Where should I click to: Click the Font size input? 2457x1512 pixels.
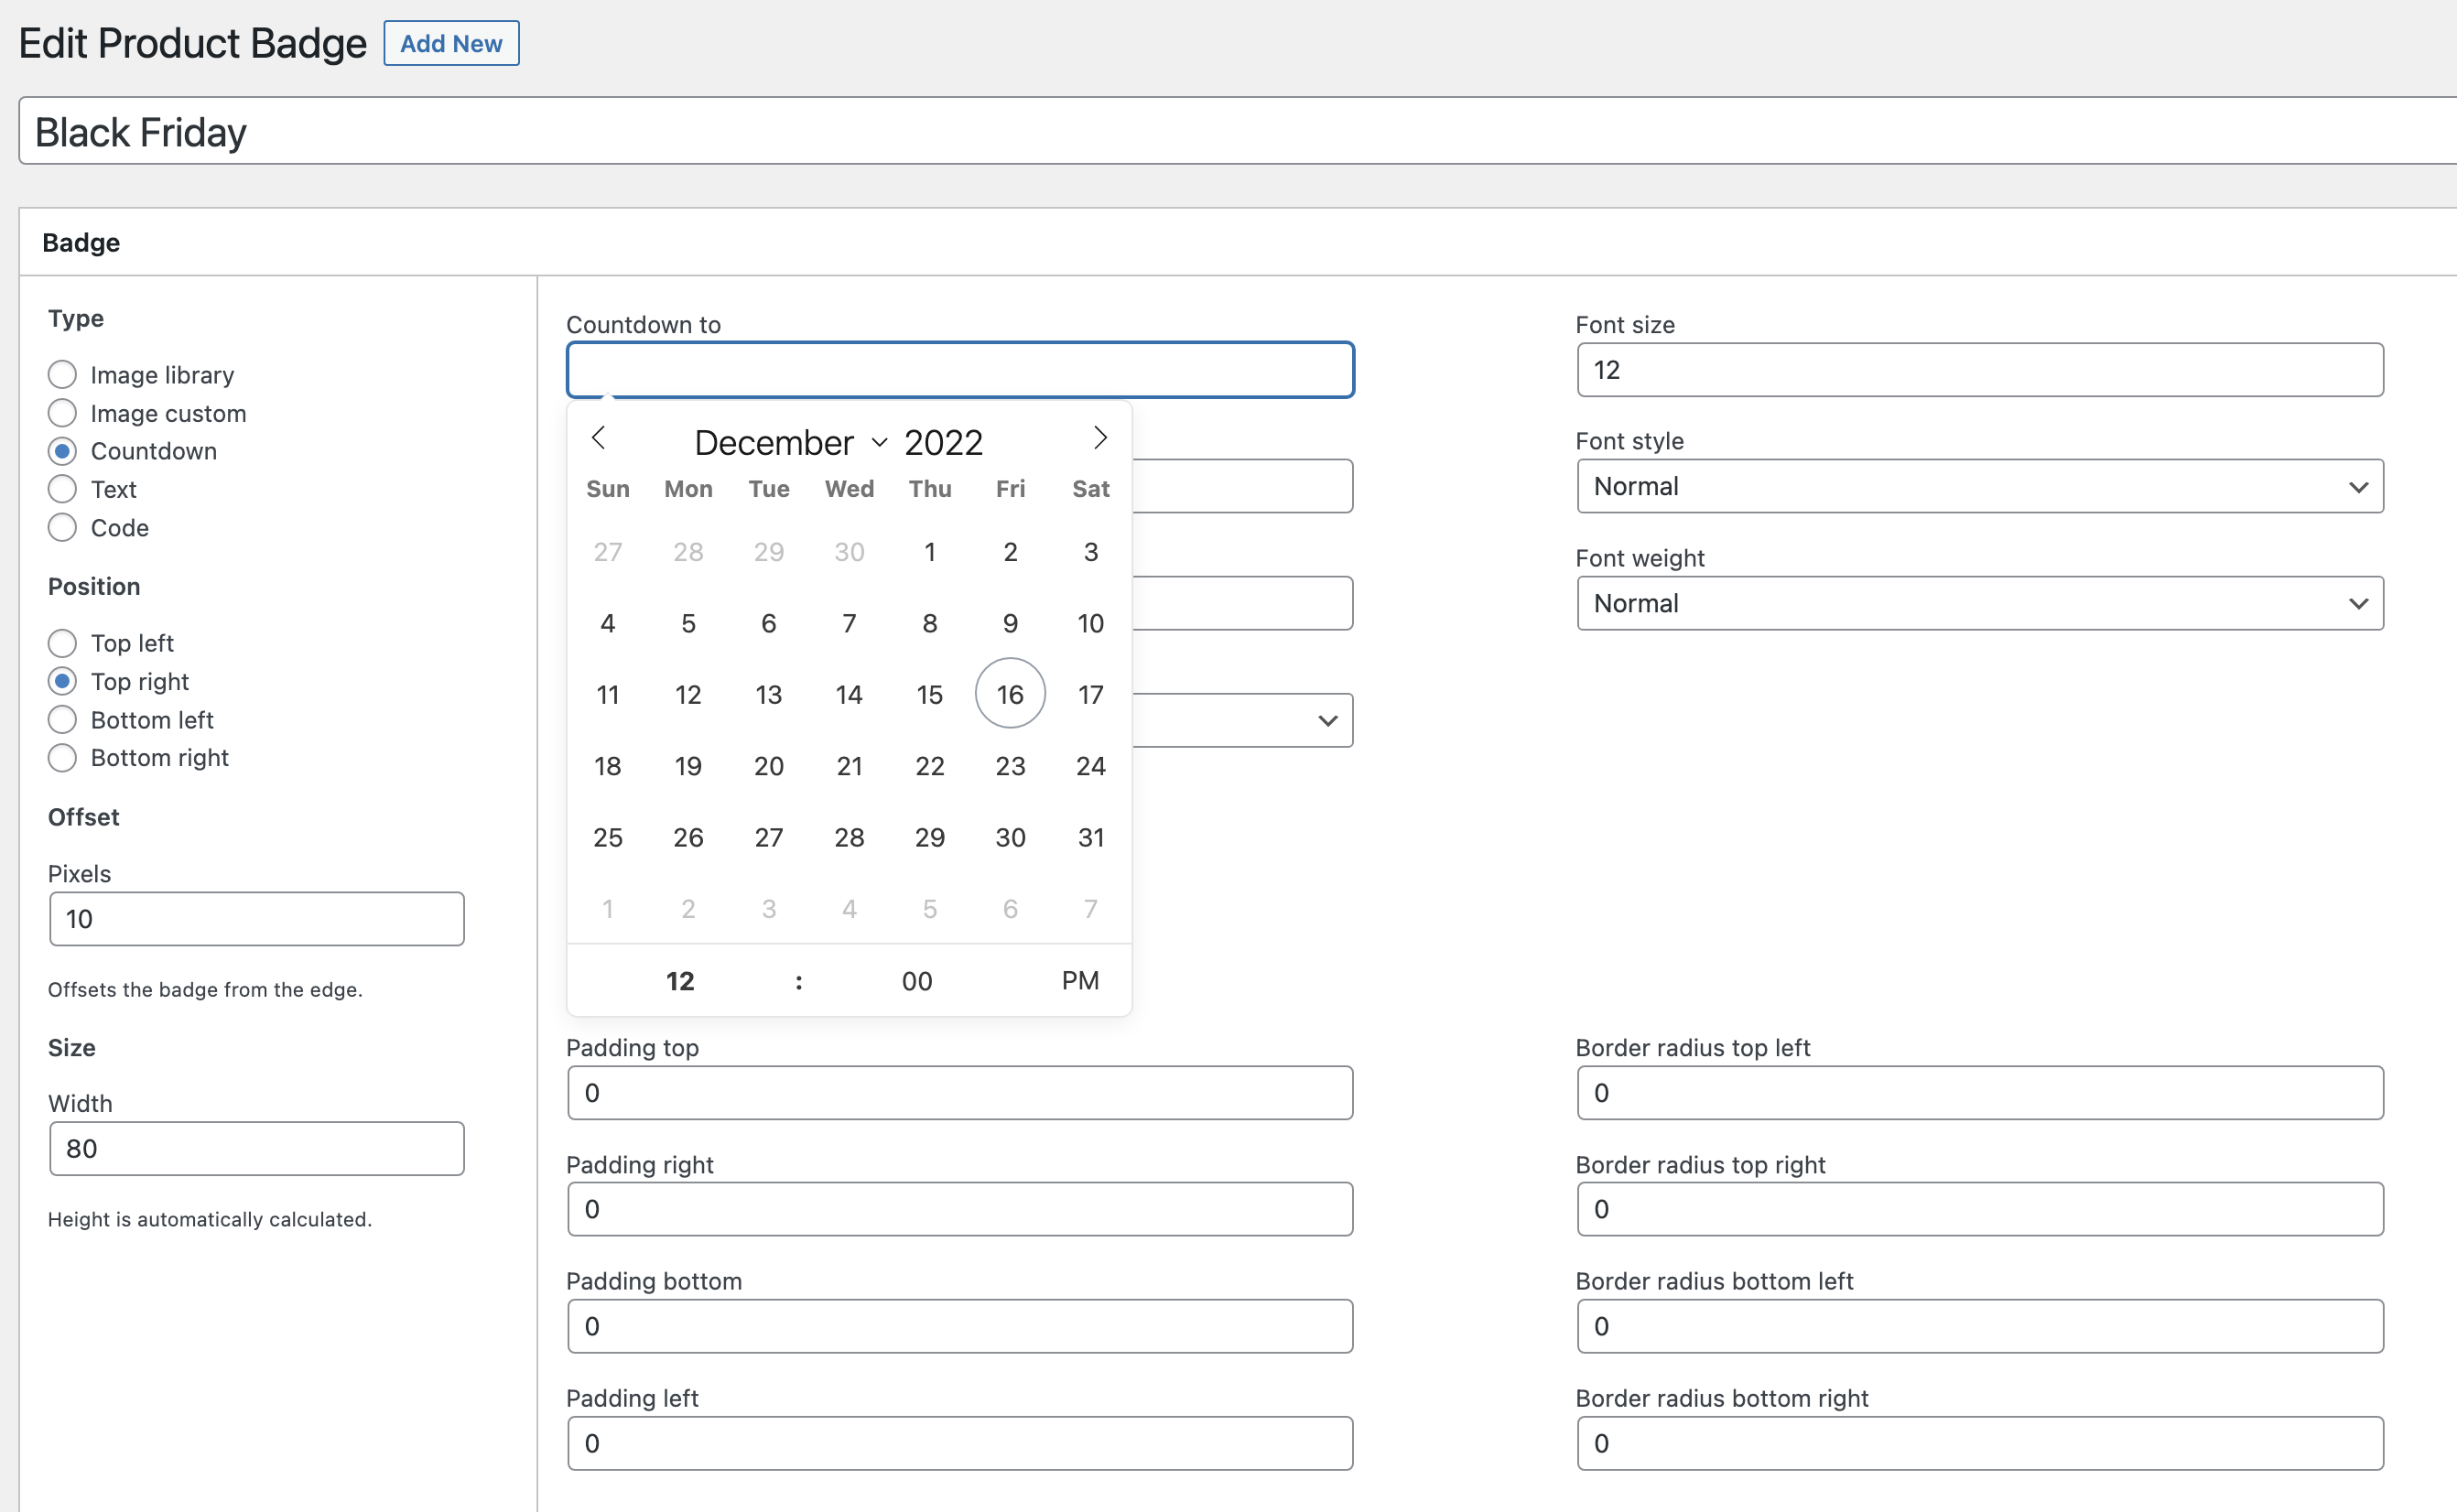point(1979,371)
